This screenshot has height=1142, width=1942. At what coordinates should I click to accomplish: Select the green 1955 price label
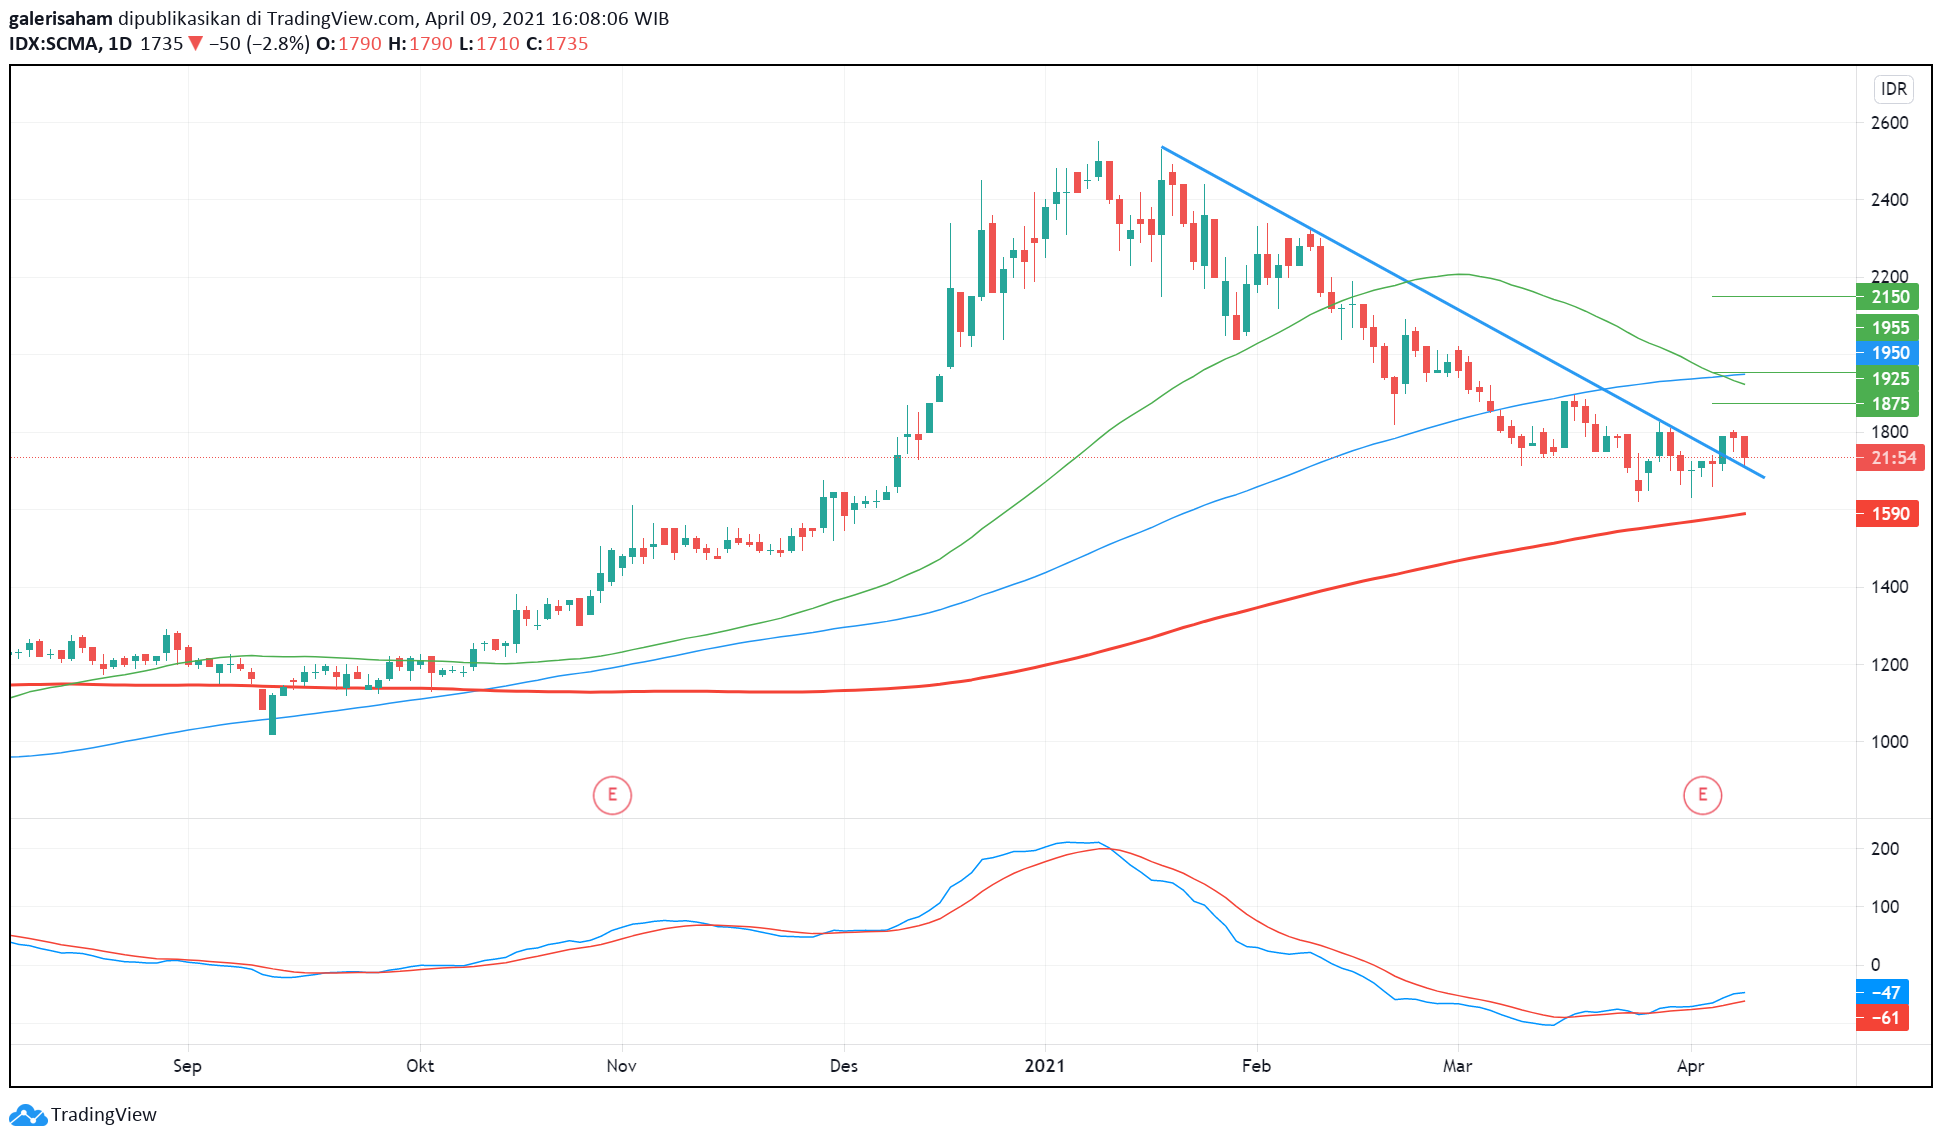(x=1888, y=328)
